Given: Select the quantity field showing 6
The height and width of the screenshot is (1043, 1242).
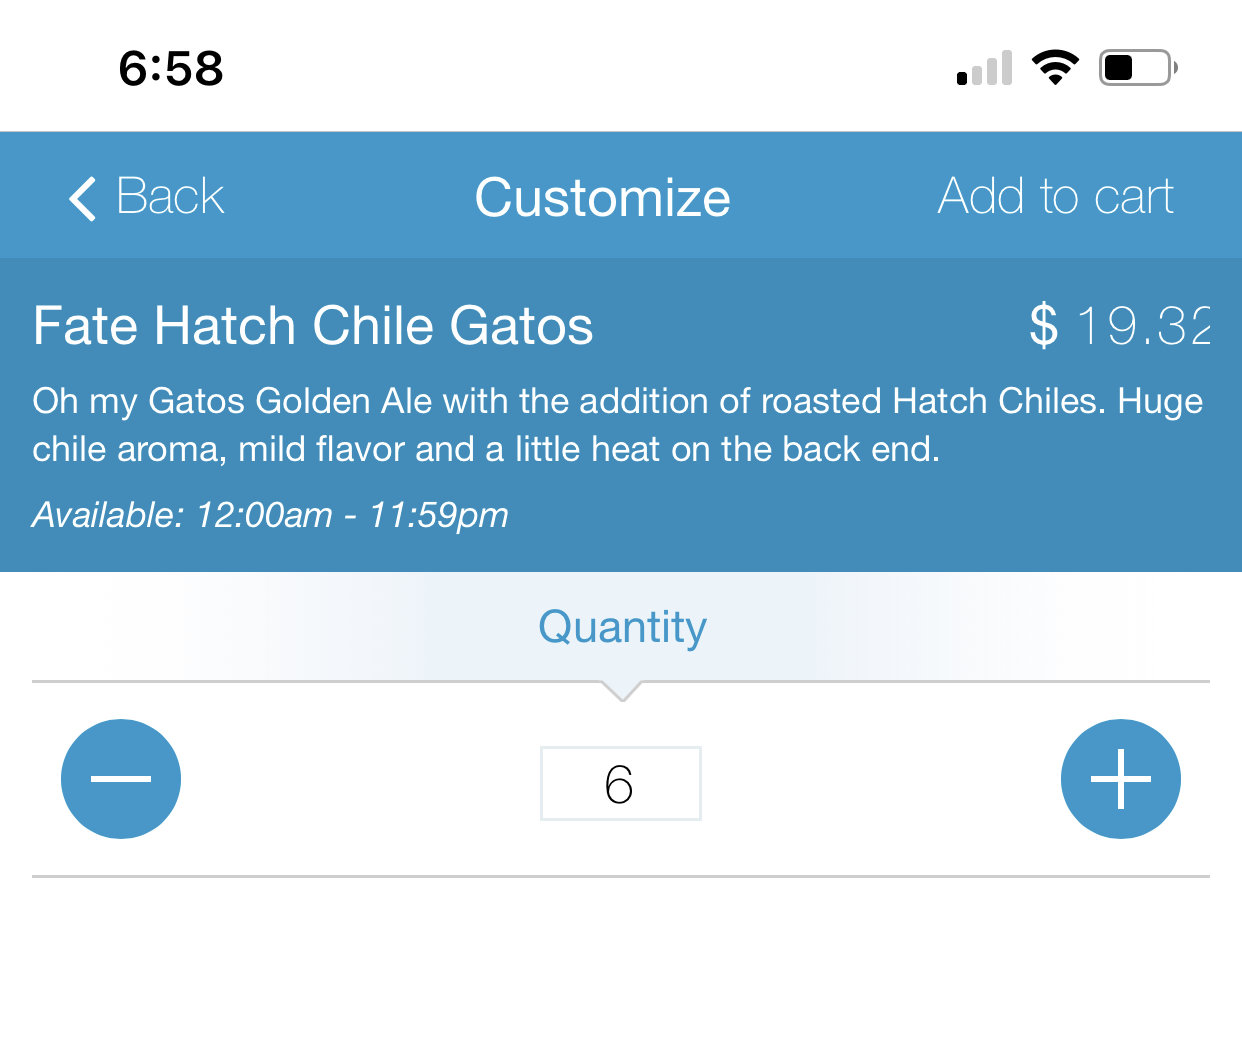Looking at the screenshot, I should [621, 783].
